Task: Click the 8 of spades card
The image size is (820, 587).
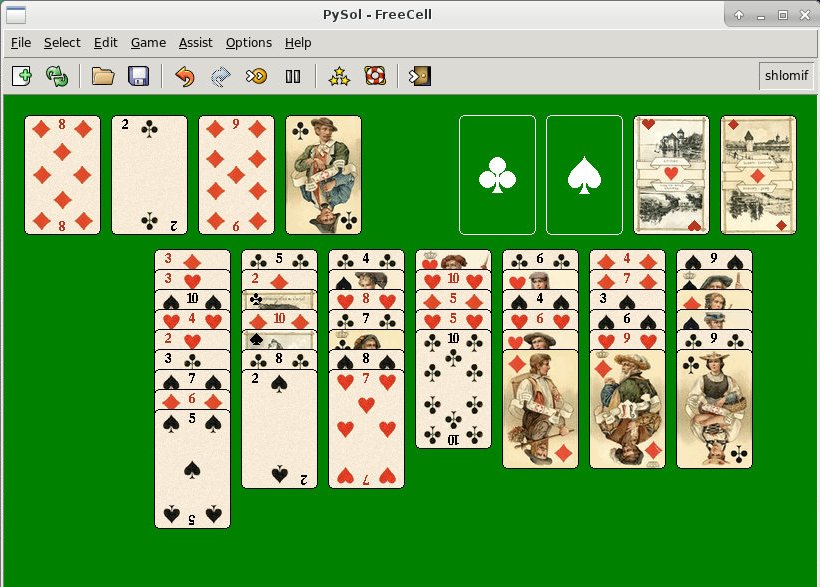Action: pos(367,360)
